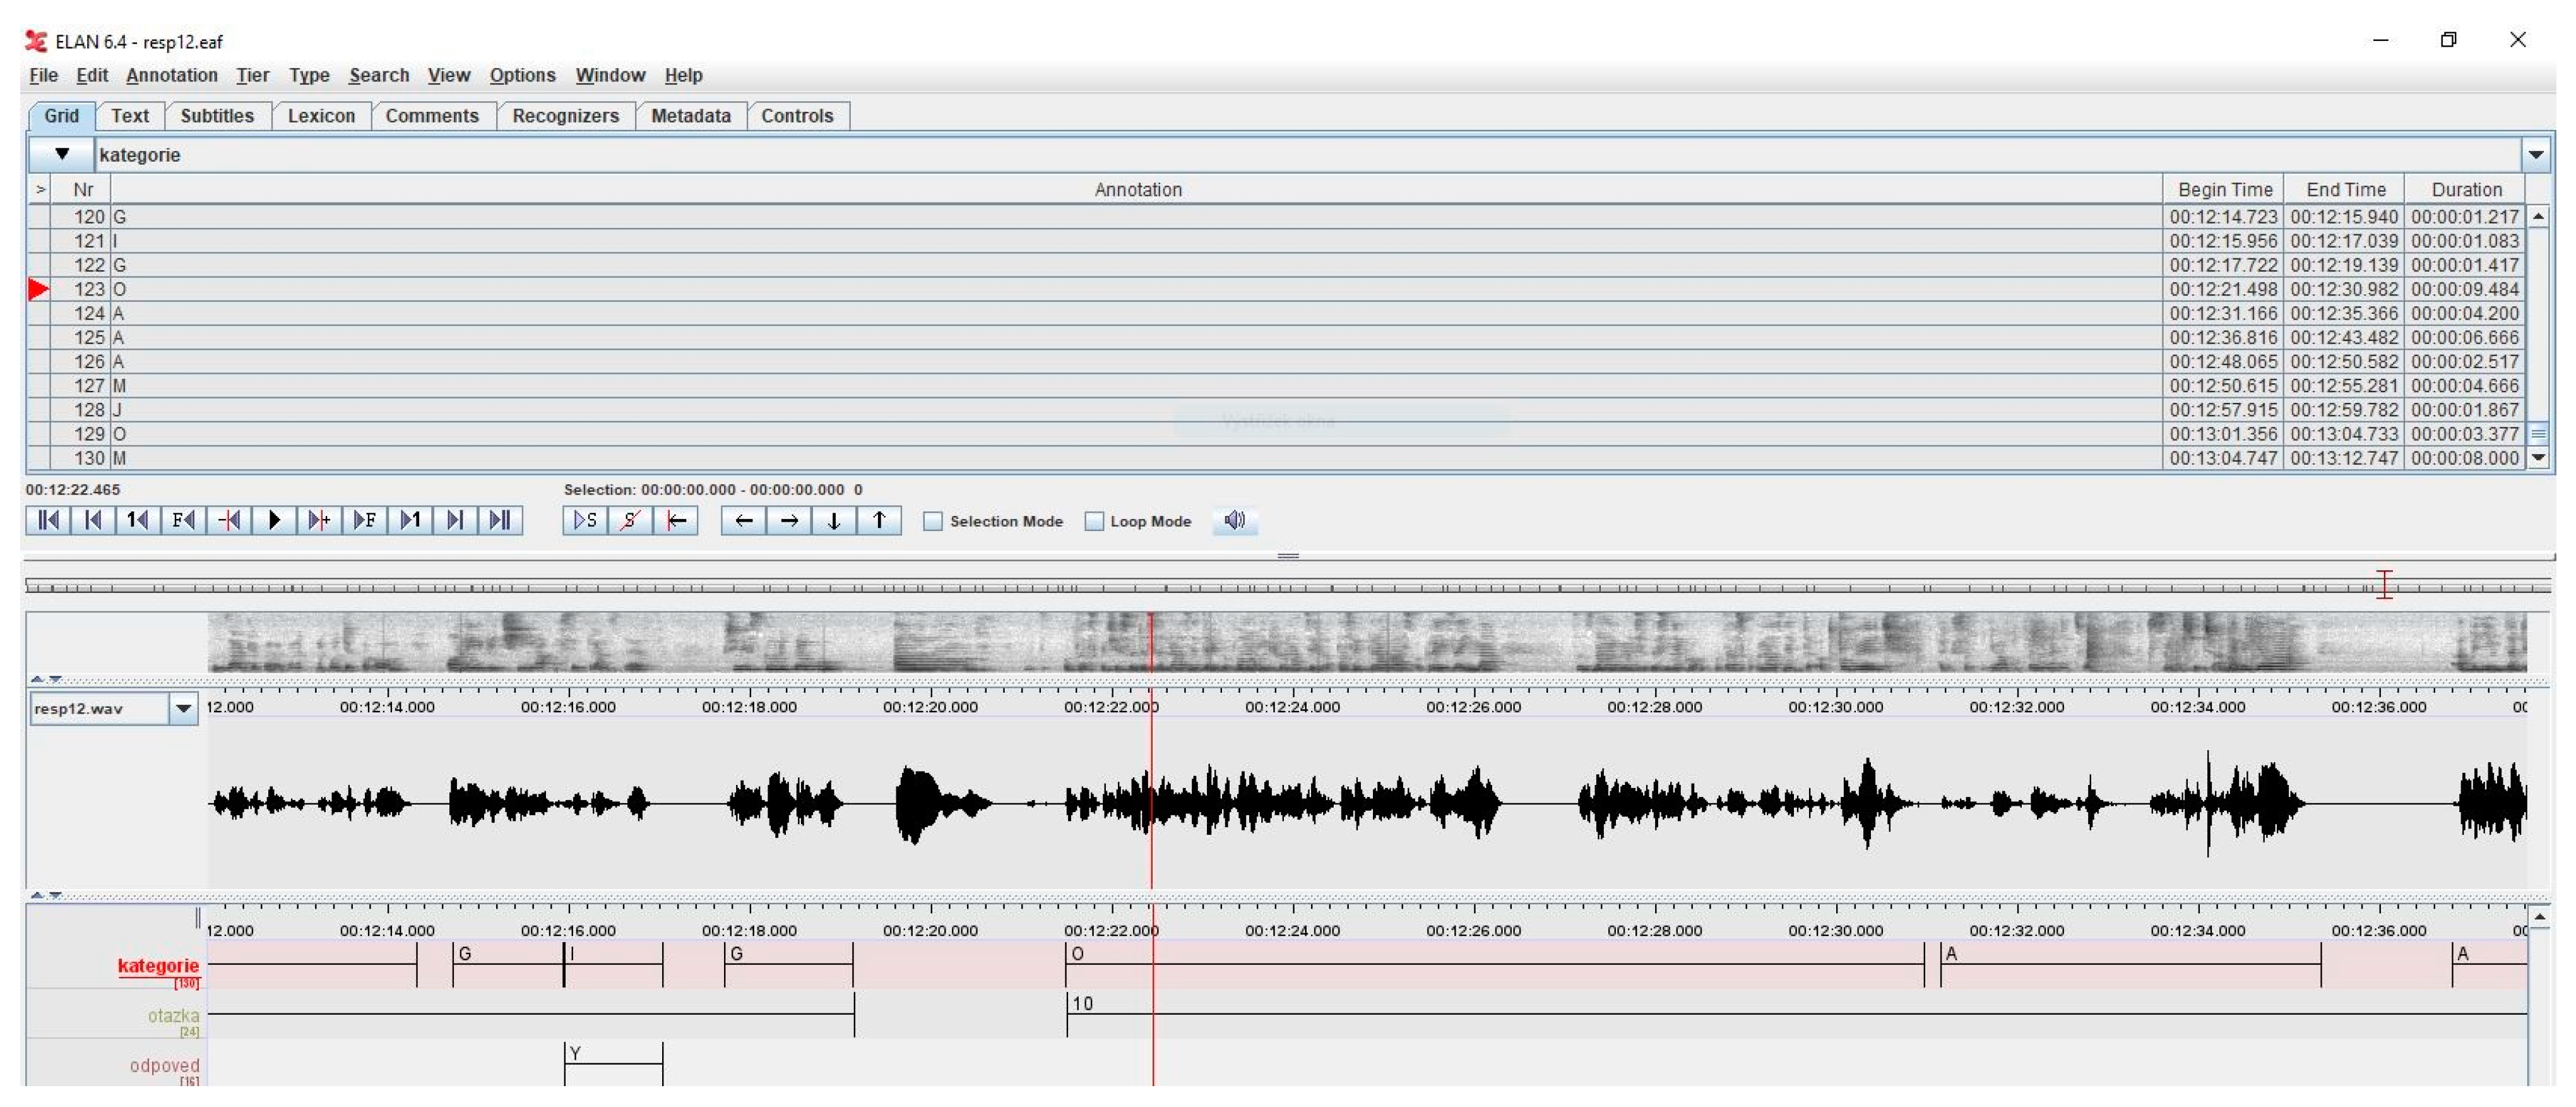Expand resp12.wav audio file dropdown
2576x1107 pixels.
[183, 709]
